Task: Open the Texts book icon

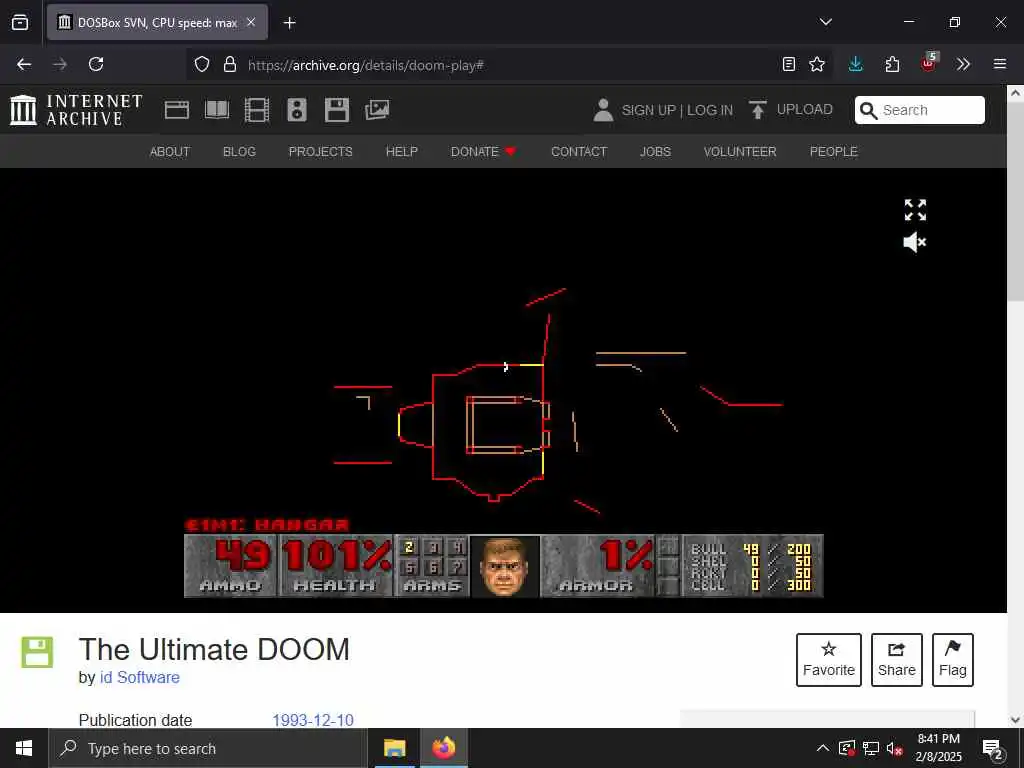Action: 217,110
